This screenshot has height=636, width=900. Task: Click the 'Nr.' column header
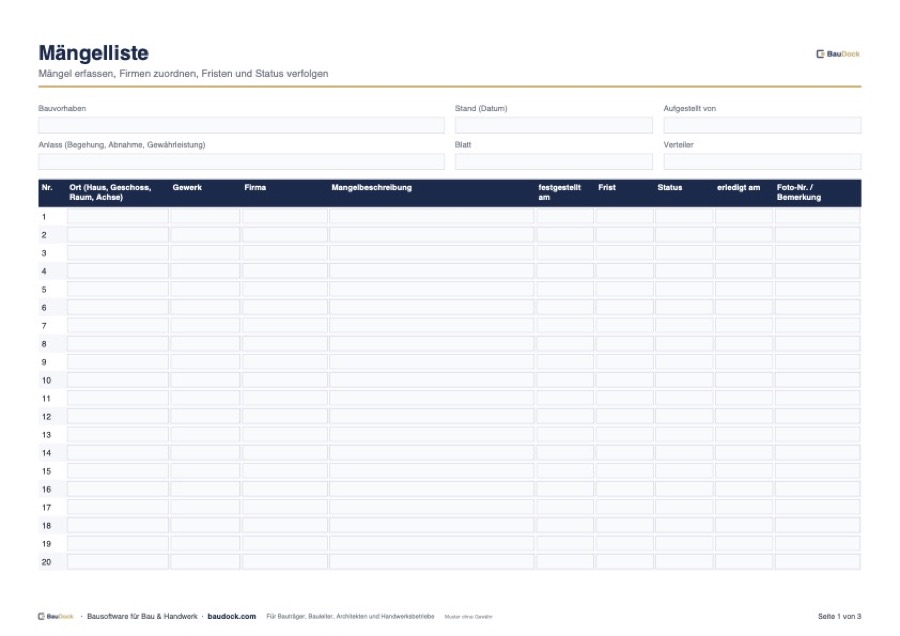[x=47, y=188]
